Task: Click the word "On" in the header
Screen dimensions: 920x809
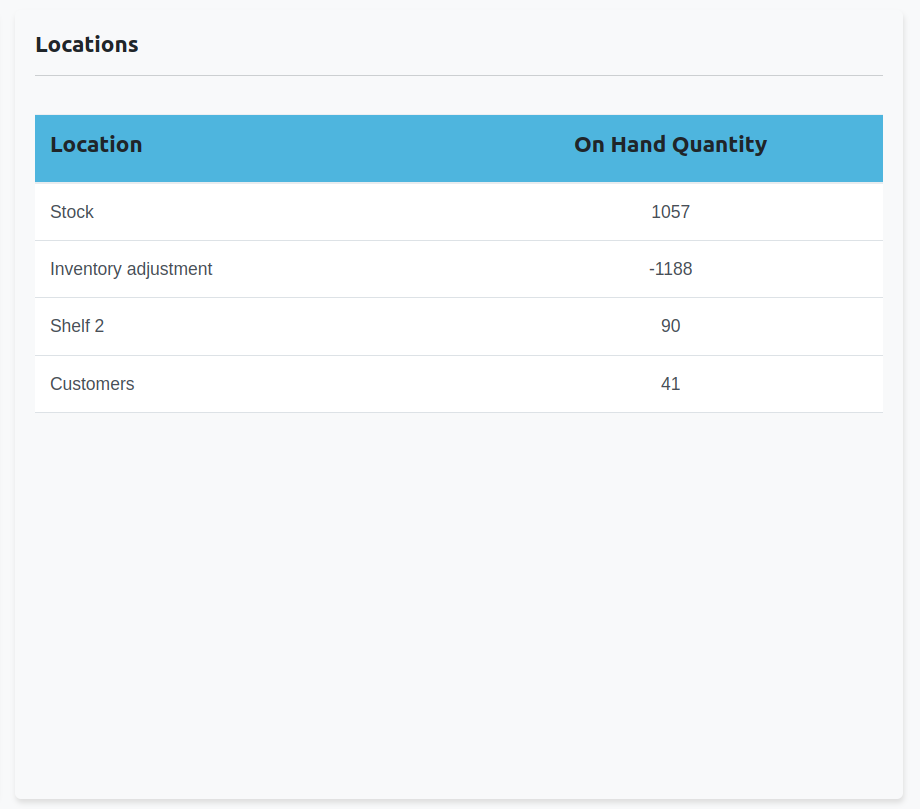Action: click(x=589, y=145)
